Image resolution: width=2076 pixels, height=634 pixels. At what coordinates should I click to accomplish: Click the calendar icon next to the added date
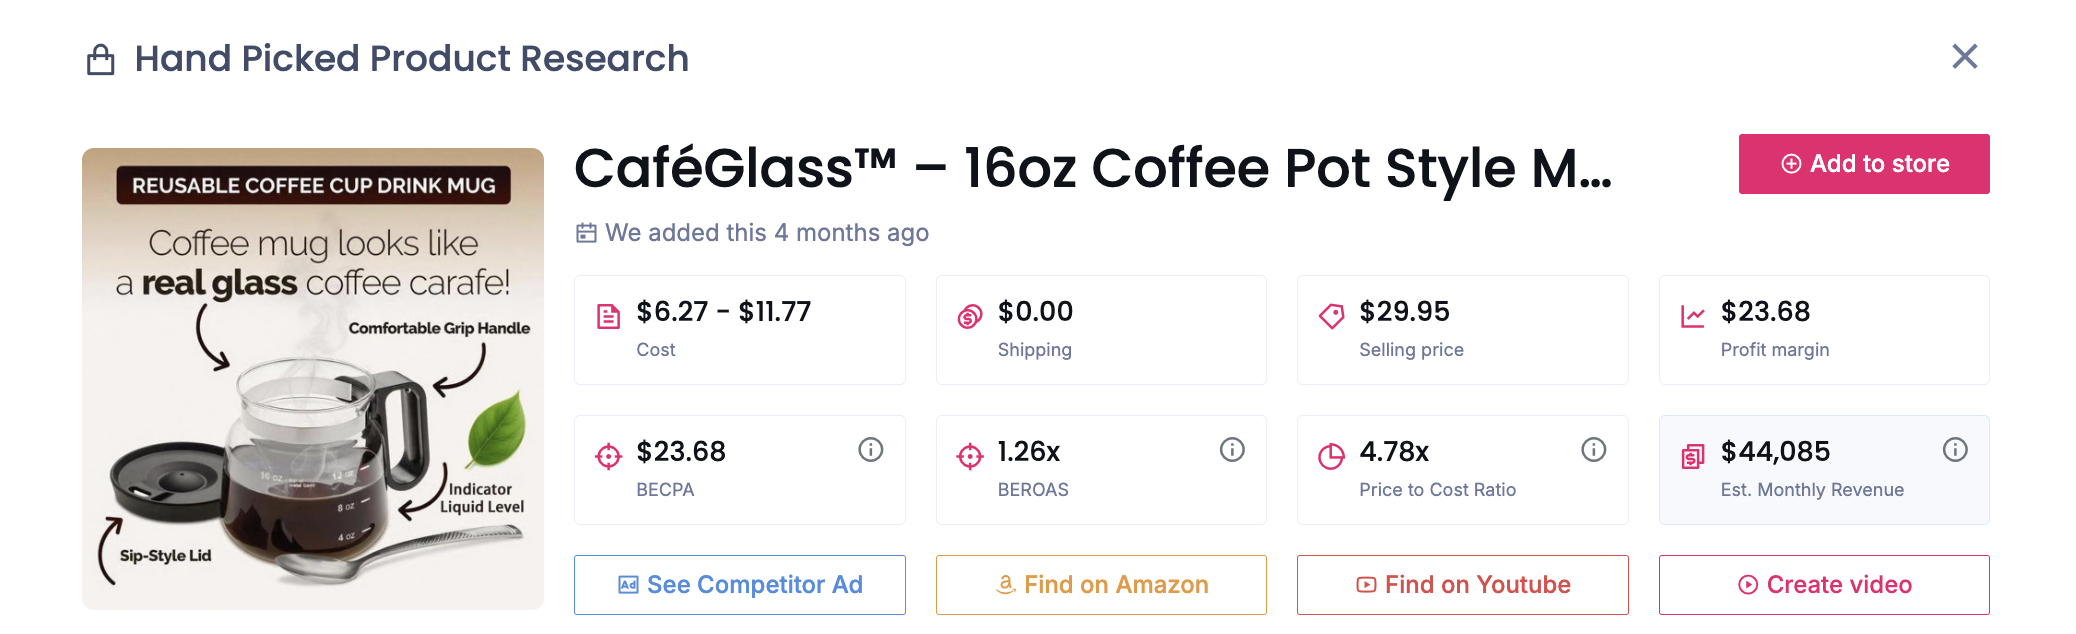coord(586,232)
